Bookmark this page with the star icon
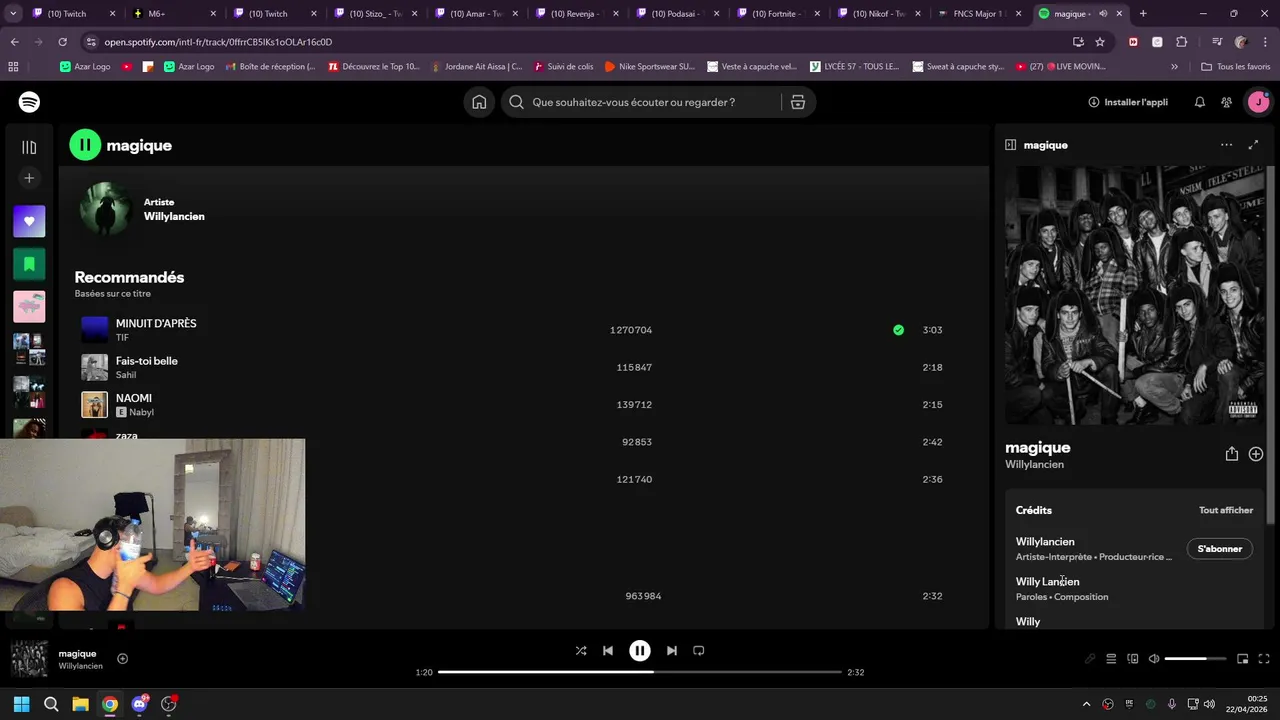This screenshot has width=1280, height=720. [1100, 42]
